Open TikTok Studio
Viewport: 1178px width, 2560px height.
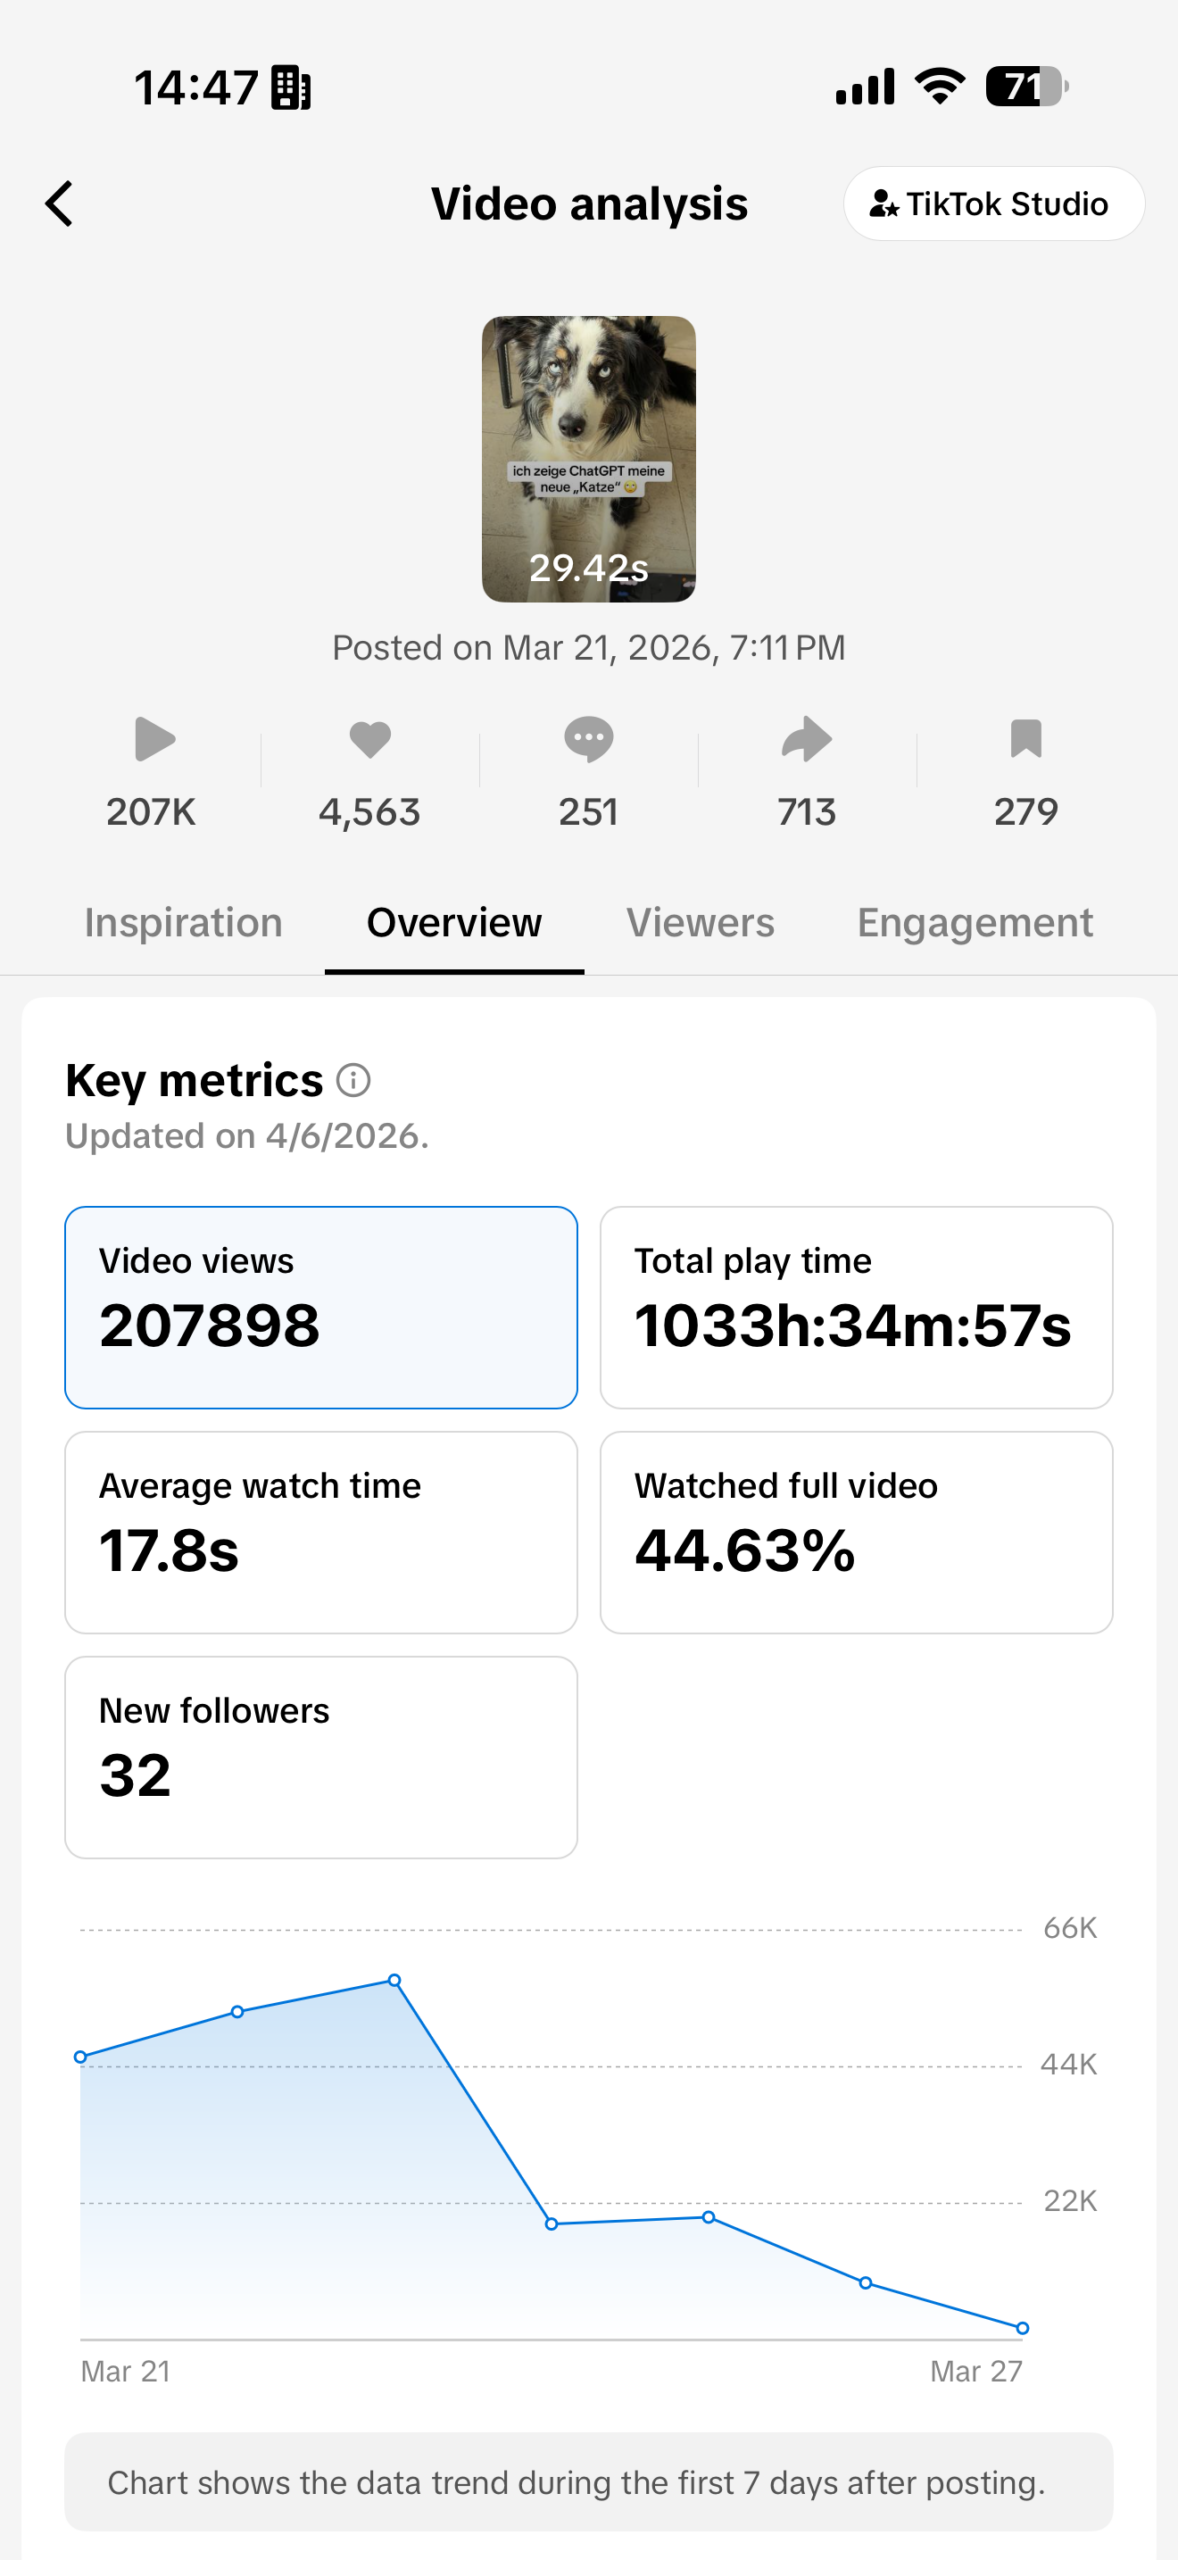pos(993,204)
